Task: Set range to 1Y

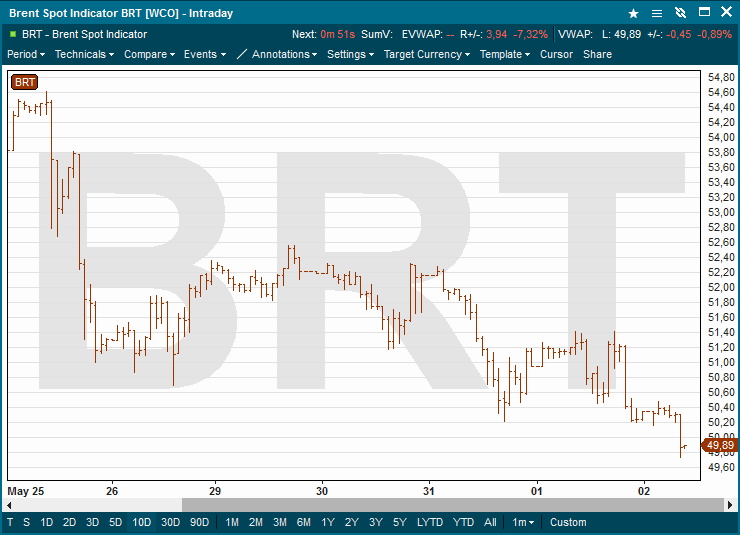Action: 328,522
